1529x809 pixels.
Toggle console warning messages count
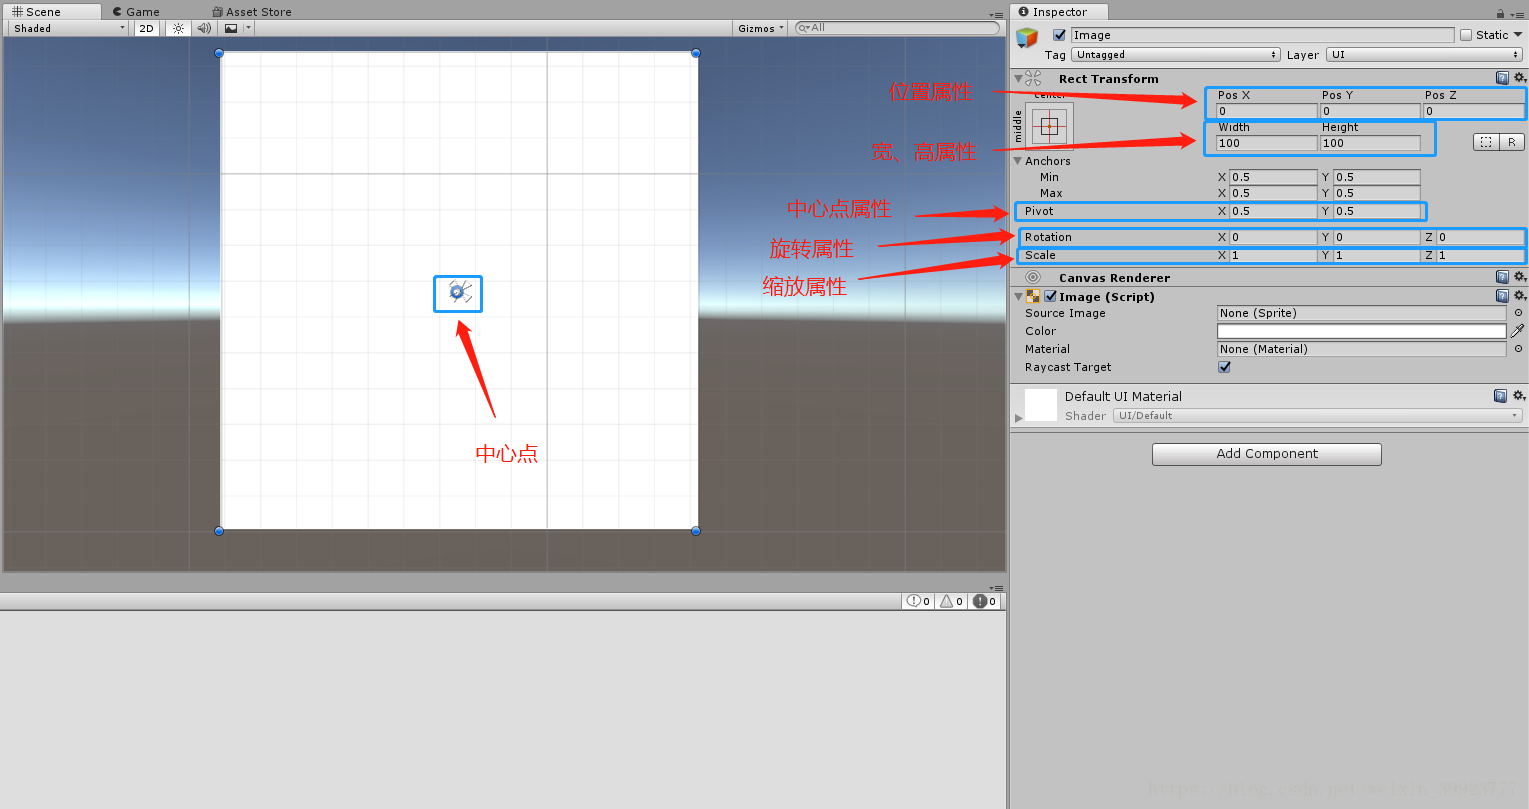click(951, 601)
